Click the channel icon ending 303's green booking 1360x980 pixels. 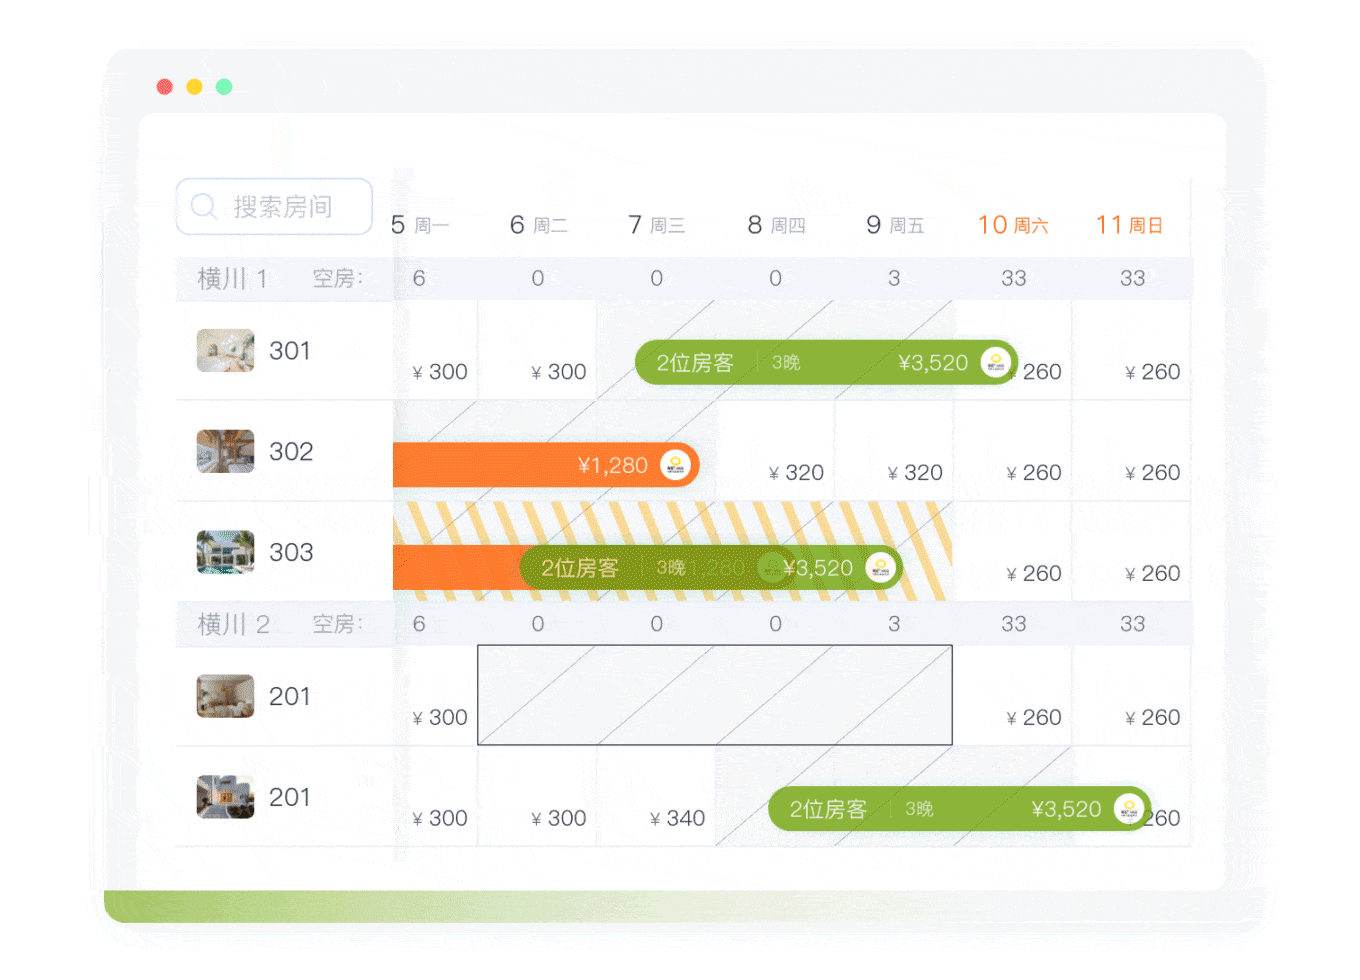click(880, 568)
